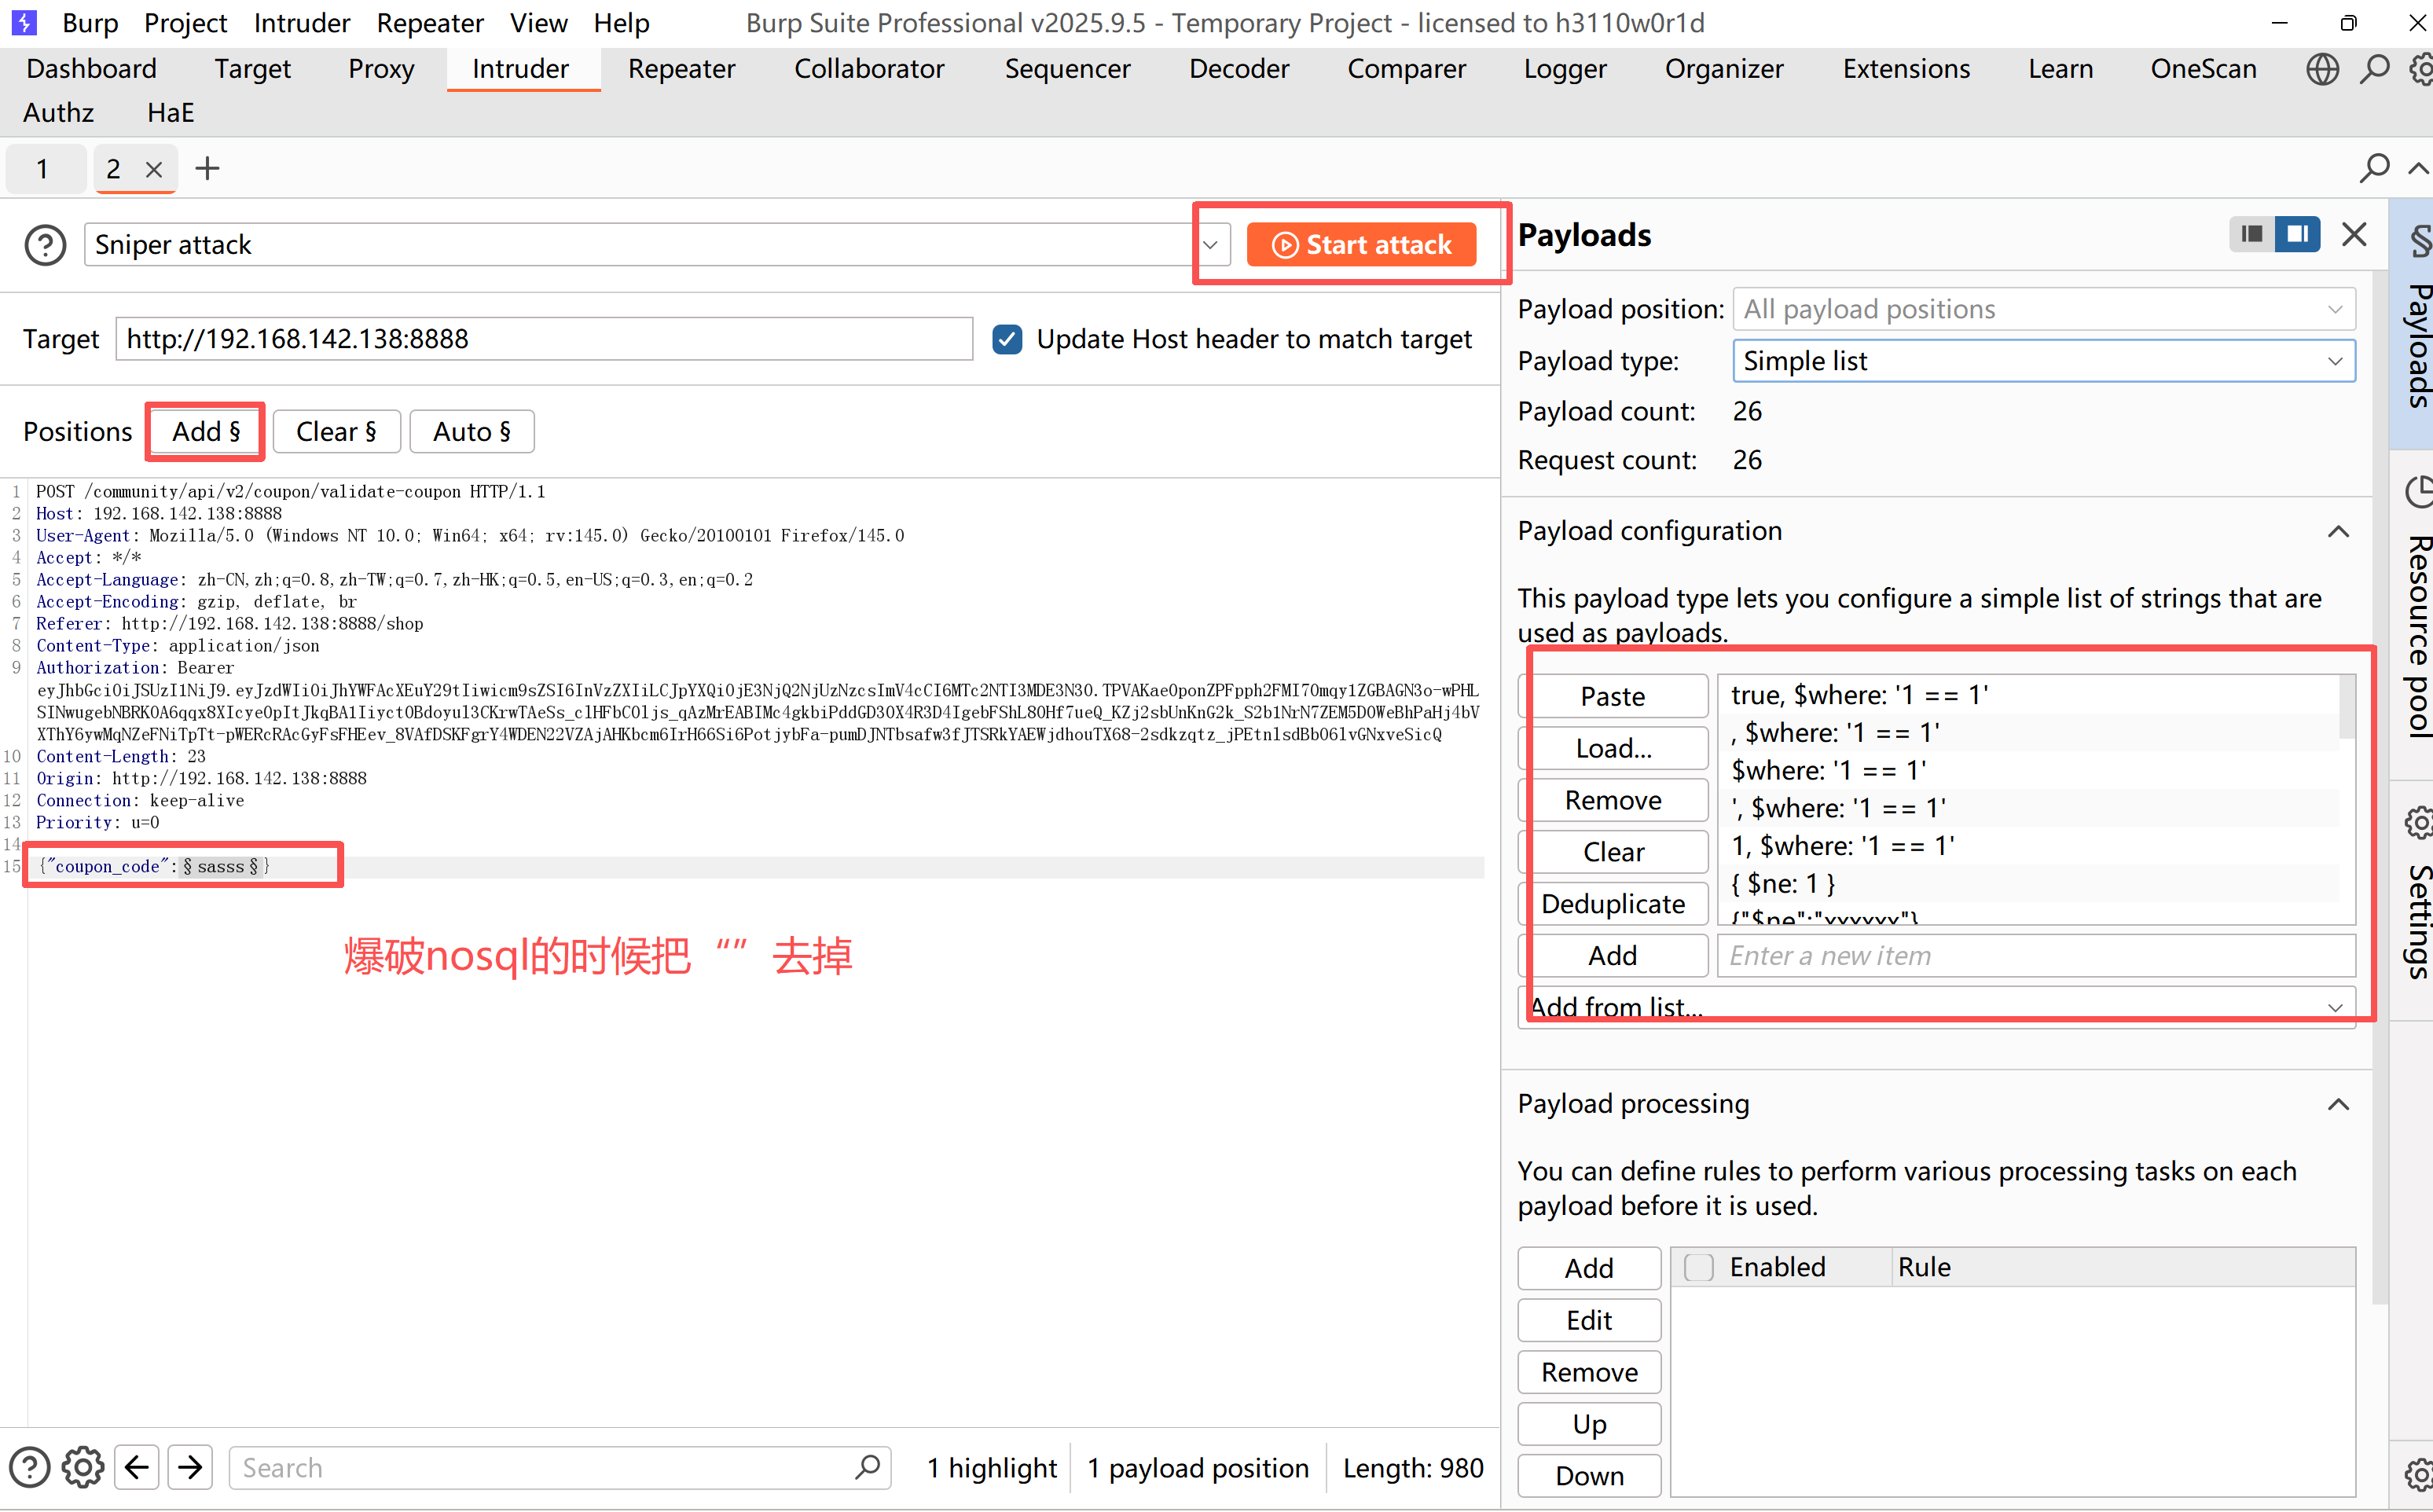The height and width of the screenshot is (1512, 2433).
Task: Toggle the Enabled checkbox in payload processing
Action: [1699, 1267]
